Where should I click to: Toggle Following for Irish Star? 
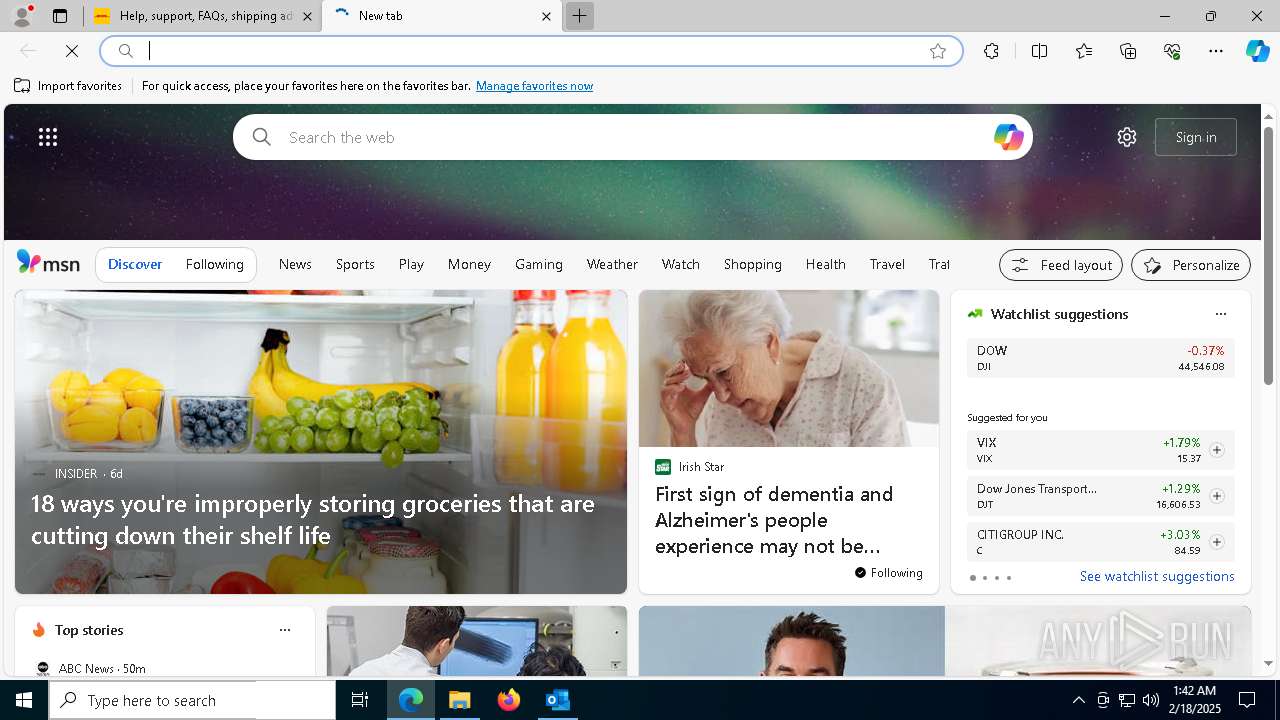[889, 573]
